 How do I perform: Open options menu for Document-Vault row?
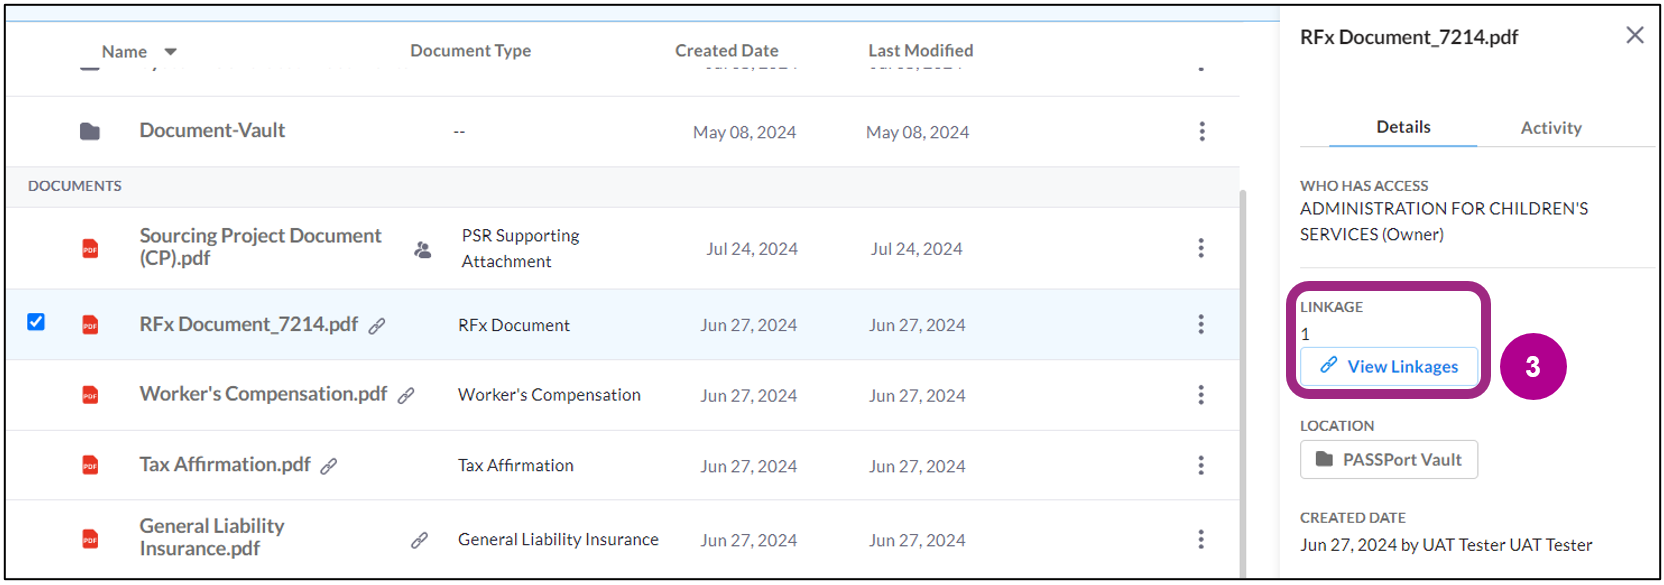[1202, 131]
